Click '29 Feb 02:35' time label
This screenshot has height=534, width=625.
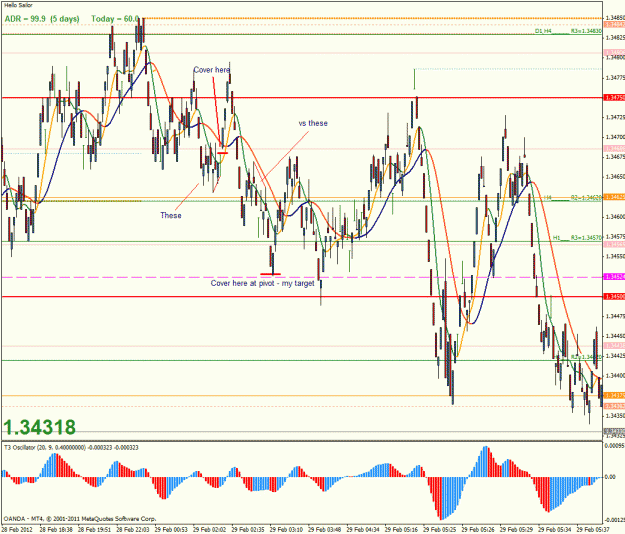click(x=248, y=530)
